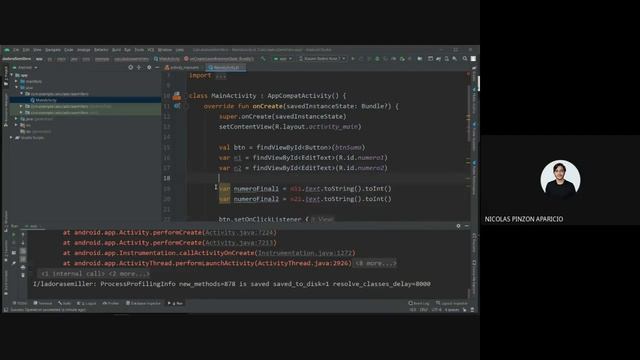
Task: Open Run panel gear settings
Action: [x=458, y=226]
